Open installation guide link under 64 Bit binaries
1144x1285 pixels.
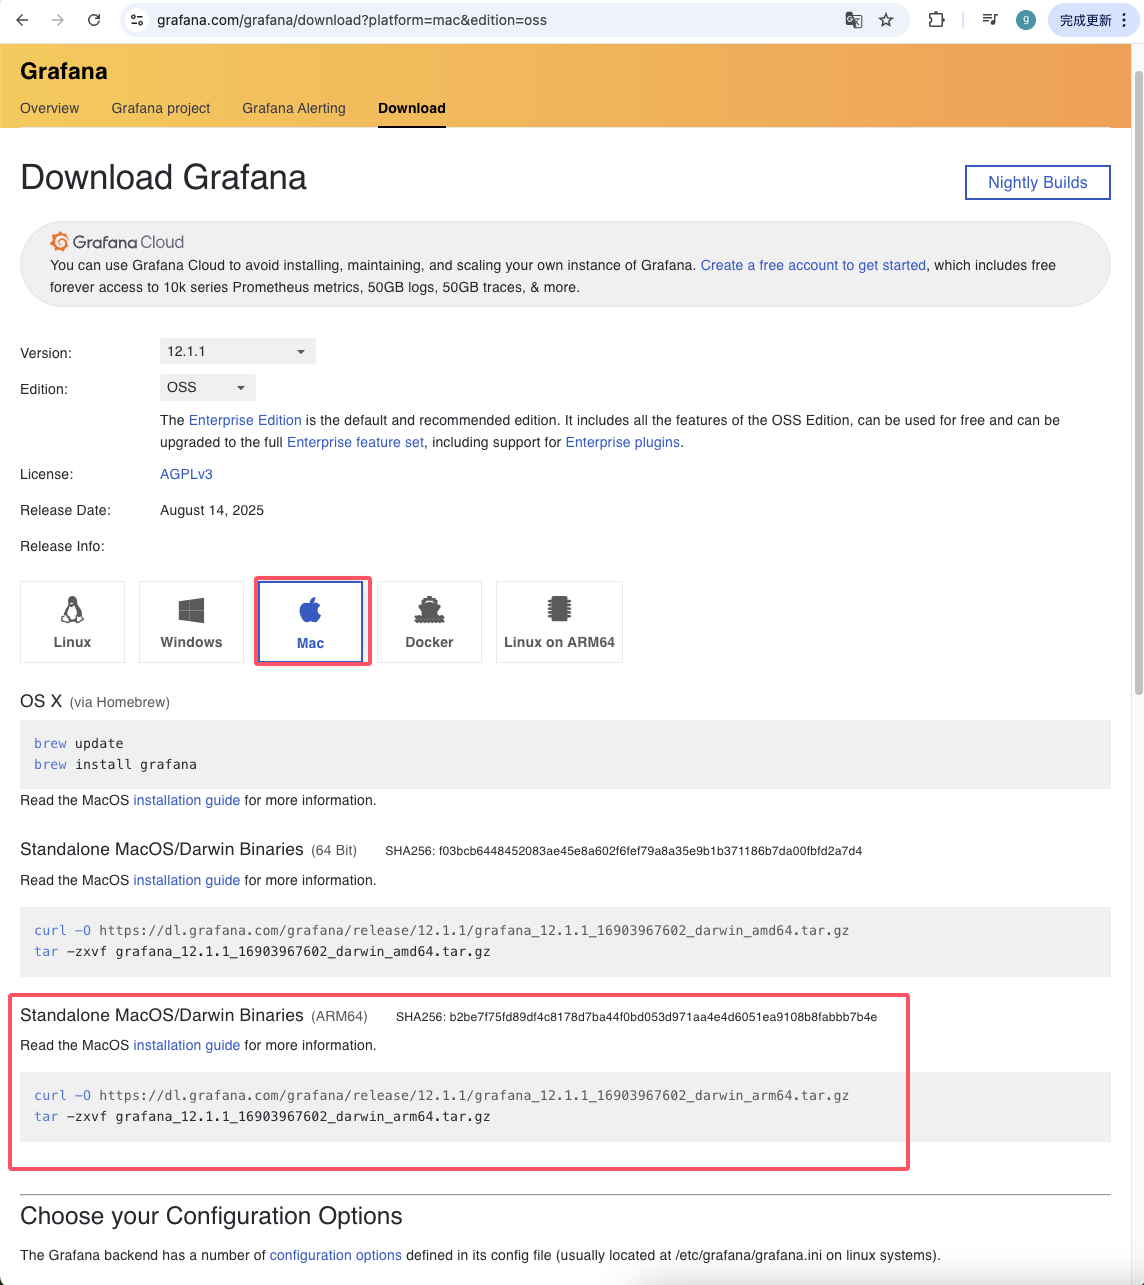[187, 880]
